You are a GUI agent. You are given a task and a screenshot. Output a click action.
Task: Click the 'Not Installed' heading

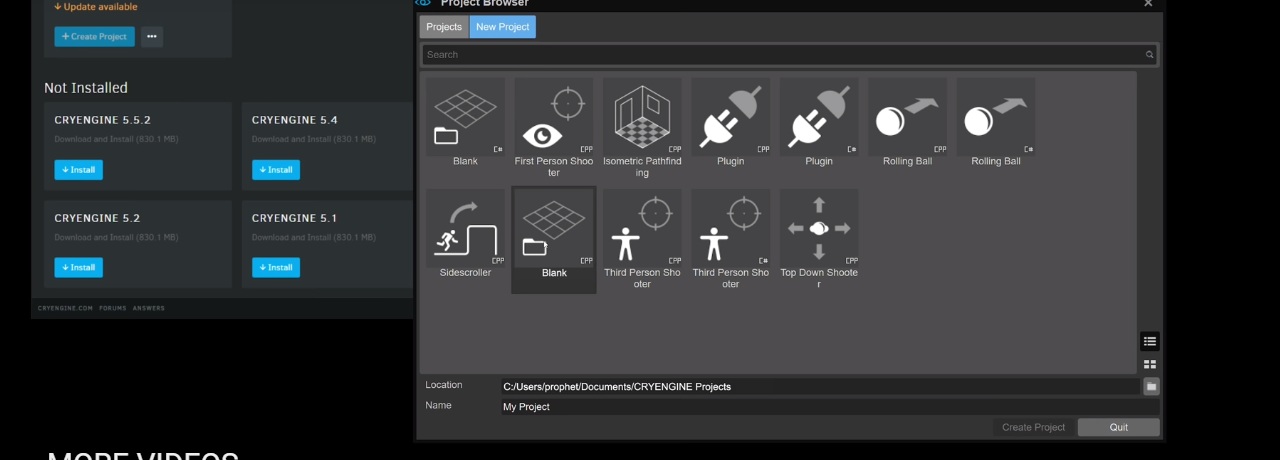(x=86, y=88)
